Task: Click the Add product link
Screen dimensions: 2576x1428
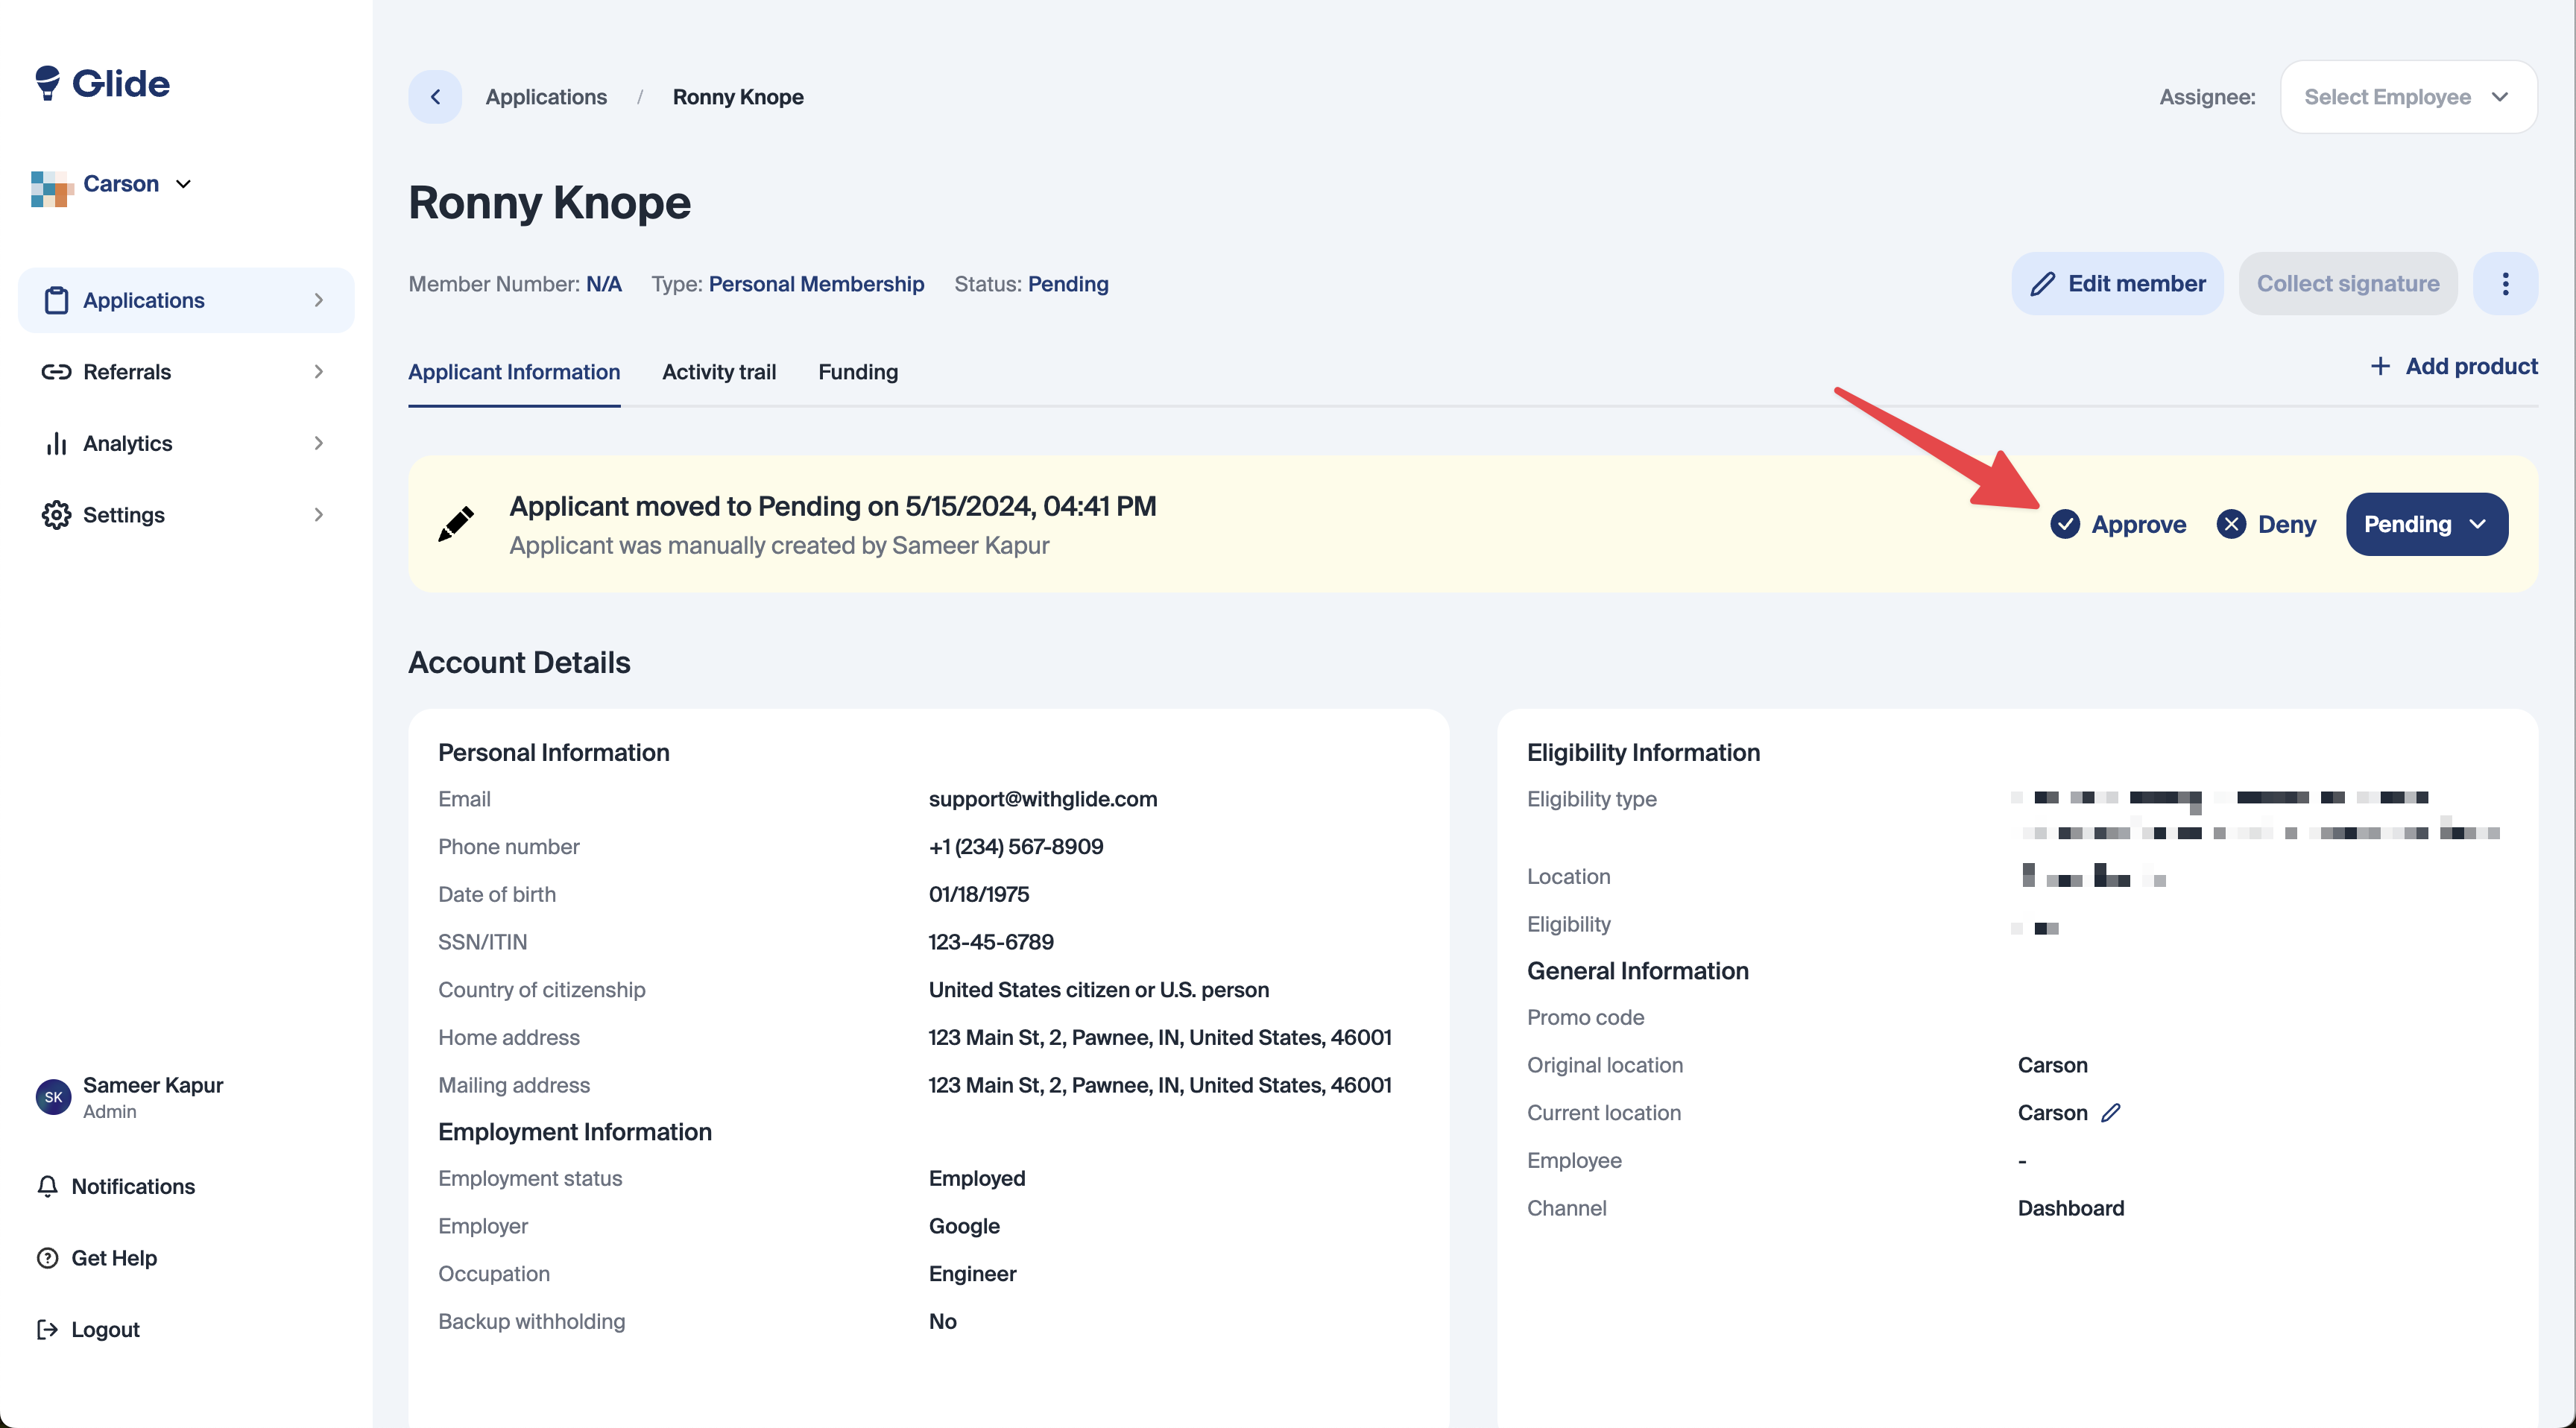Action: click(2454, 366)
